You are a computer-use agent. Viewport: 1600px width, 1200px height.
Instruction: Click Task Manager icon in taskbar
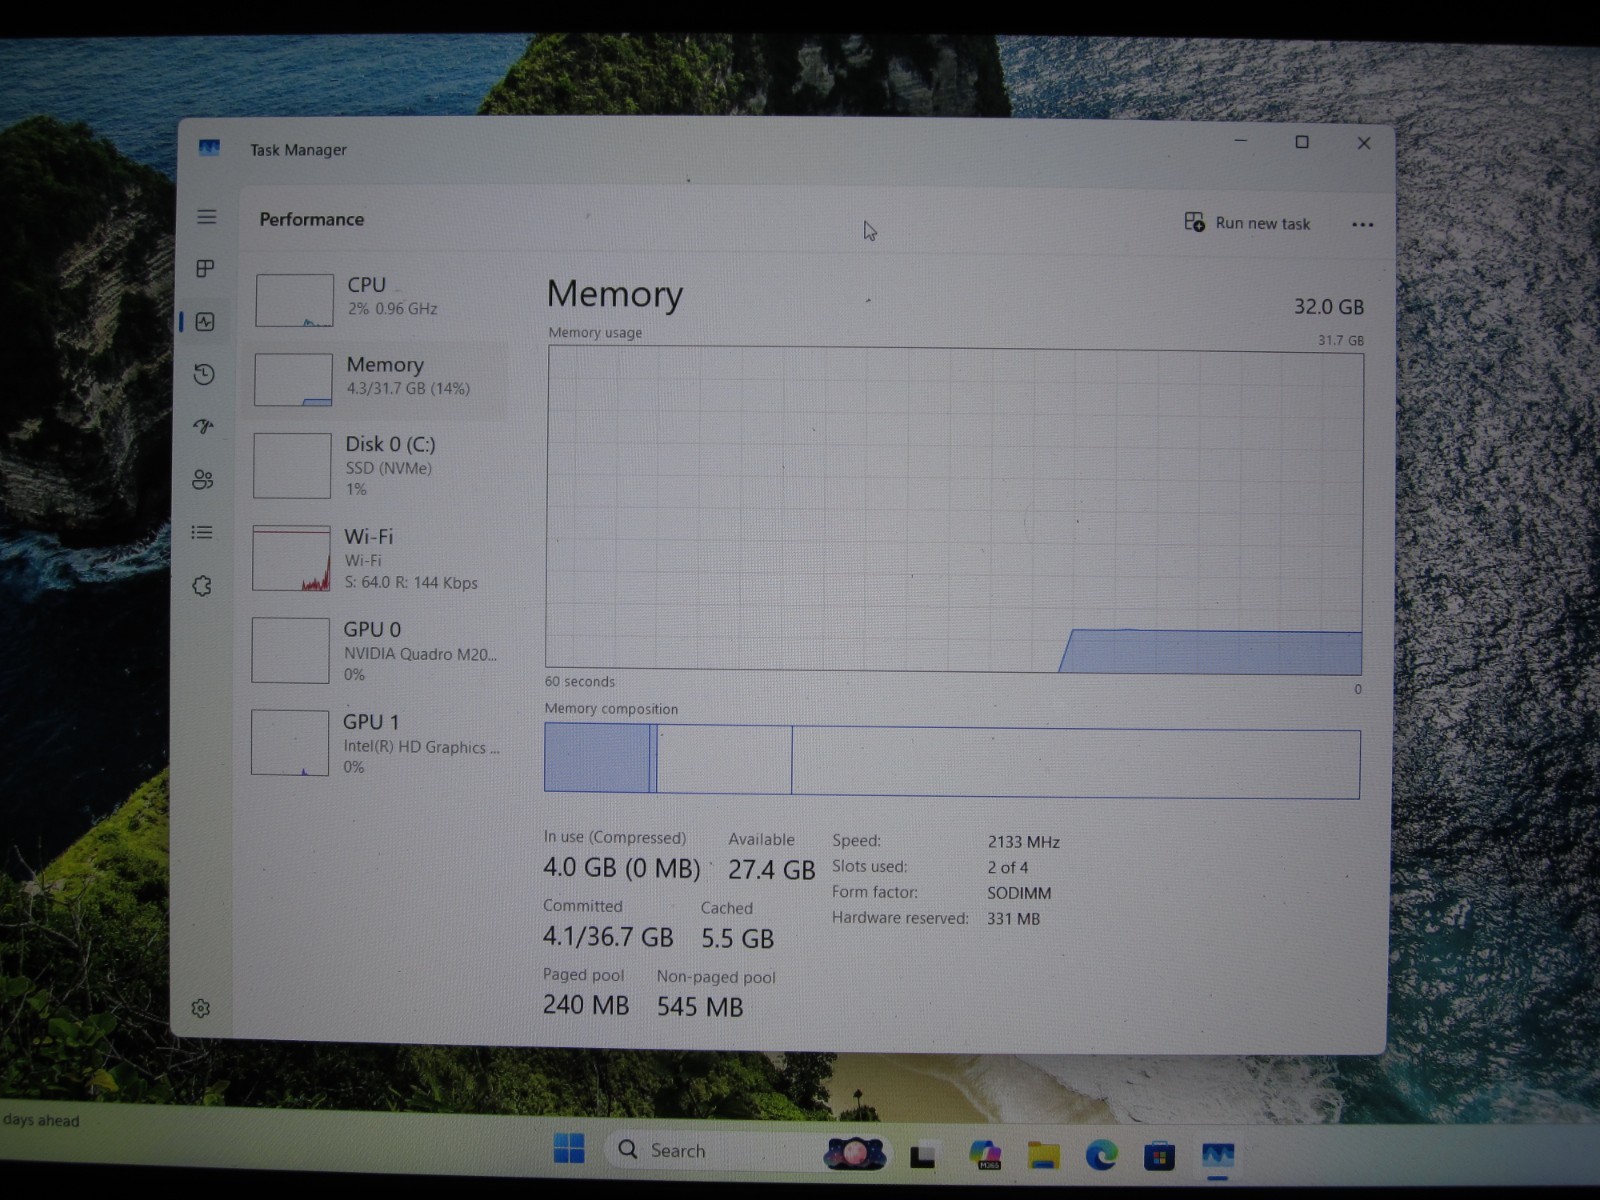click(1217, 1157)
